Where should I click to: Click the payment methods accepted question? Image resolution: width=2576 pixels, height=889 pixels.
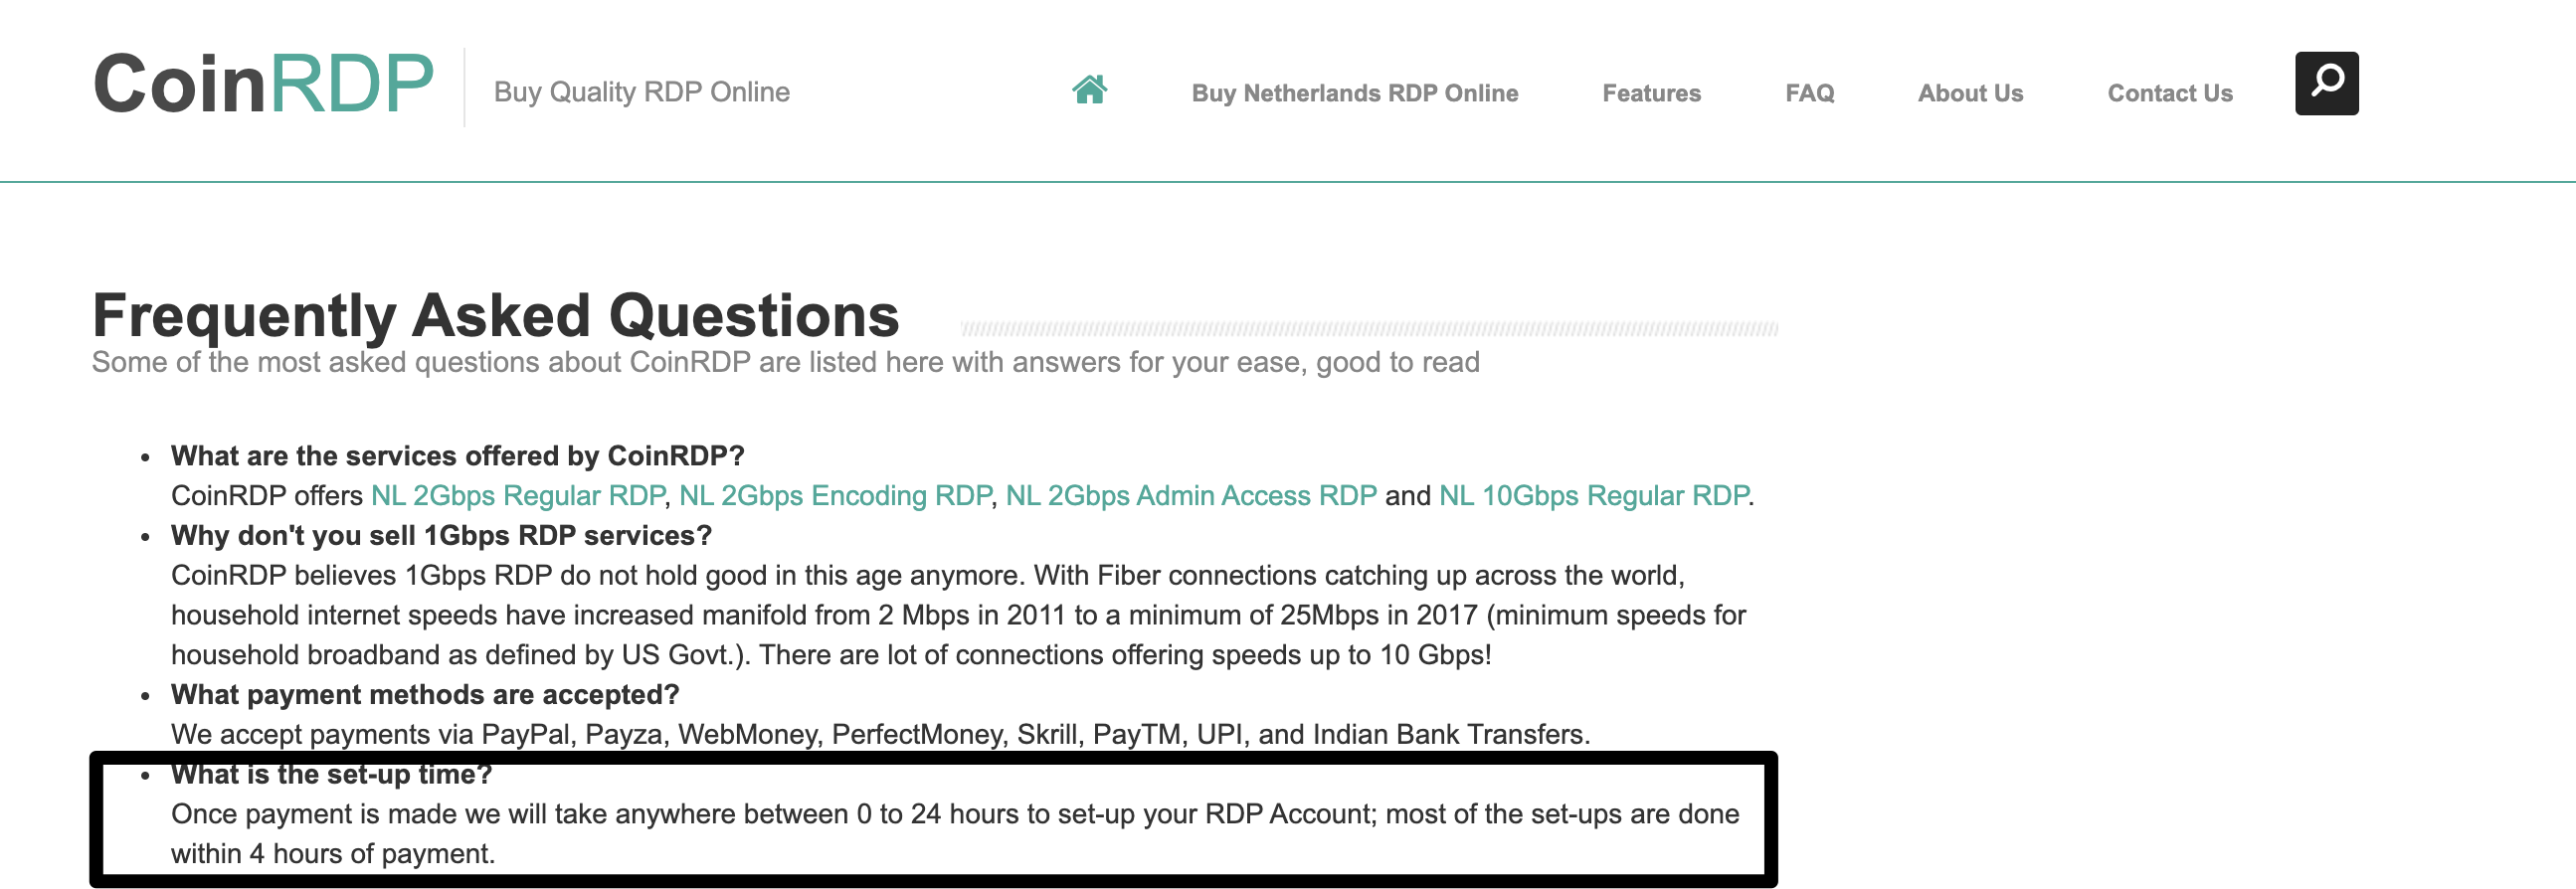[x=425, y=695]
